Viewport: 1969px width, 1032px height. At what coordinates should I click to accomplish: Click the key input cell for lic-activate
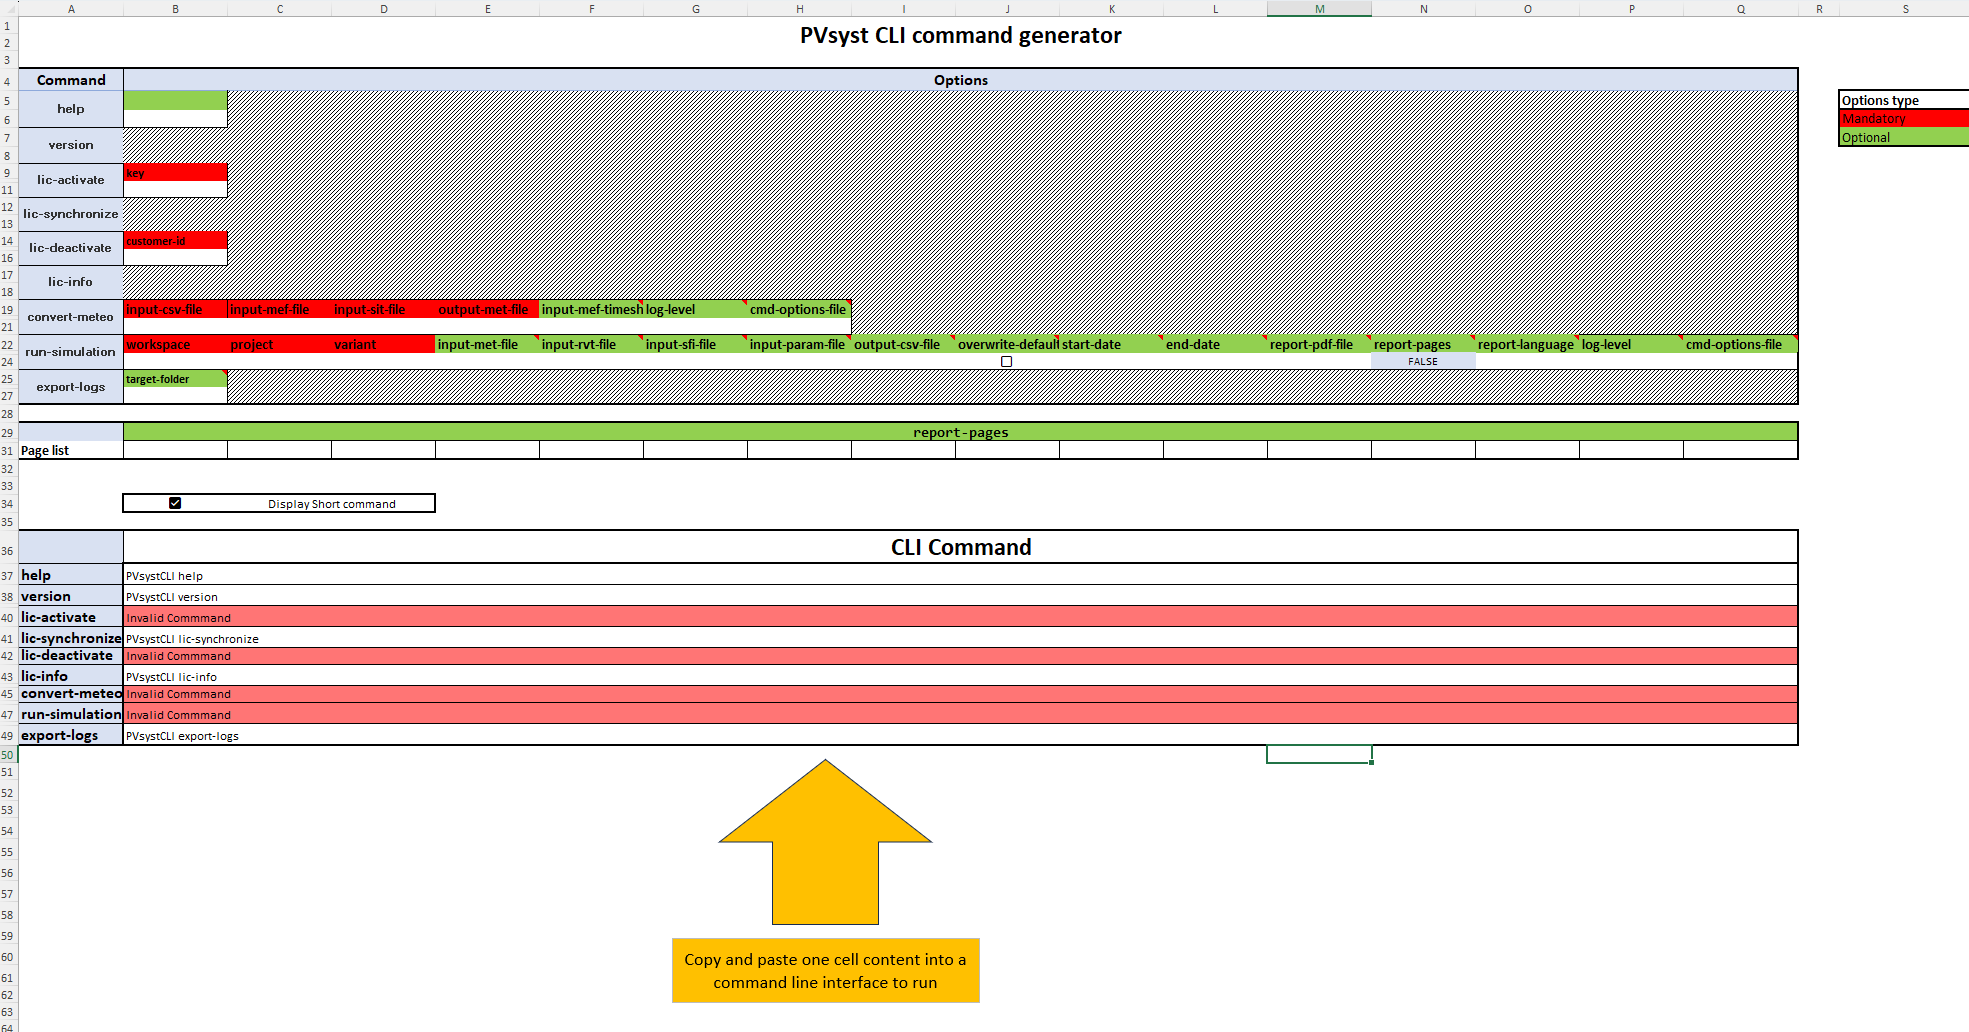(175, 189)
